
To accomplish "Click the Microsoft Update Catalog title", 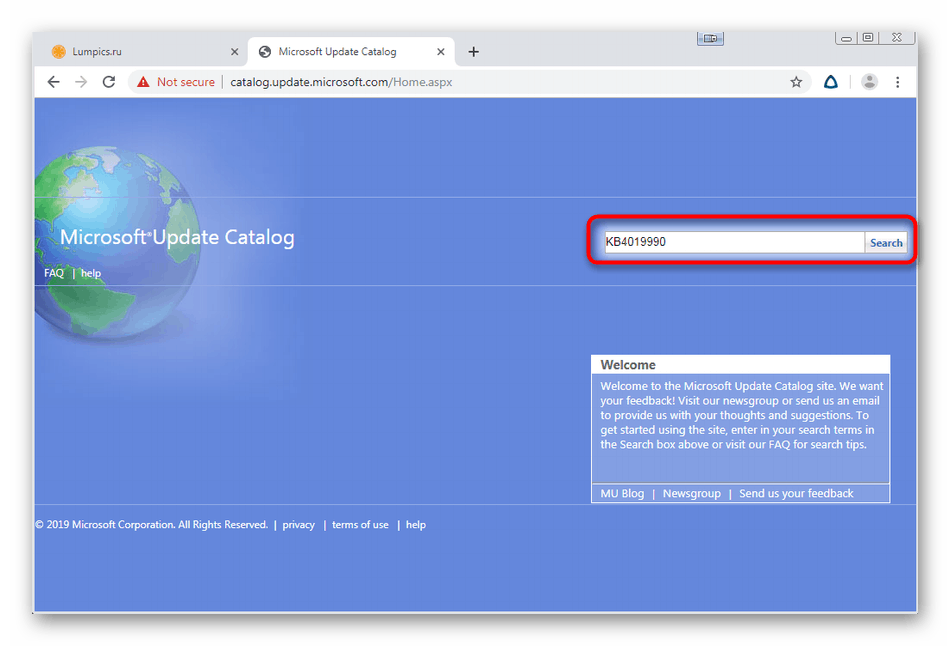I will (177, 237).
